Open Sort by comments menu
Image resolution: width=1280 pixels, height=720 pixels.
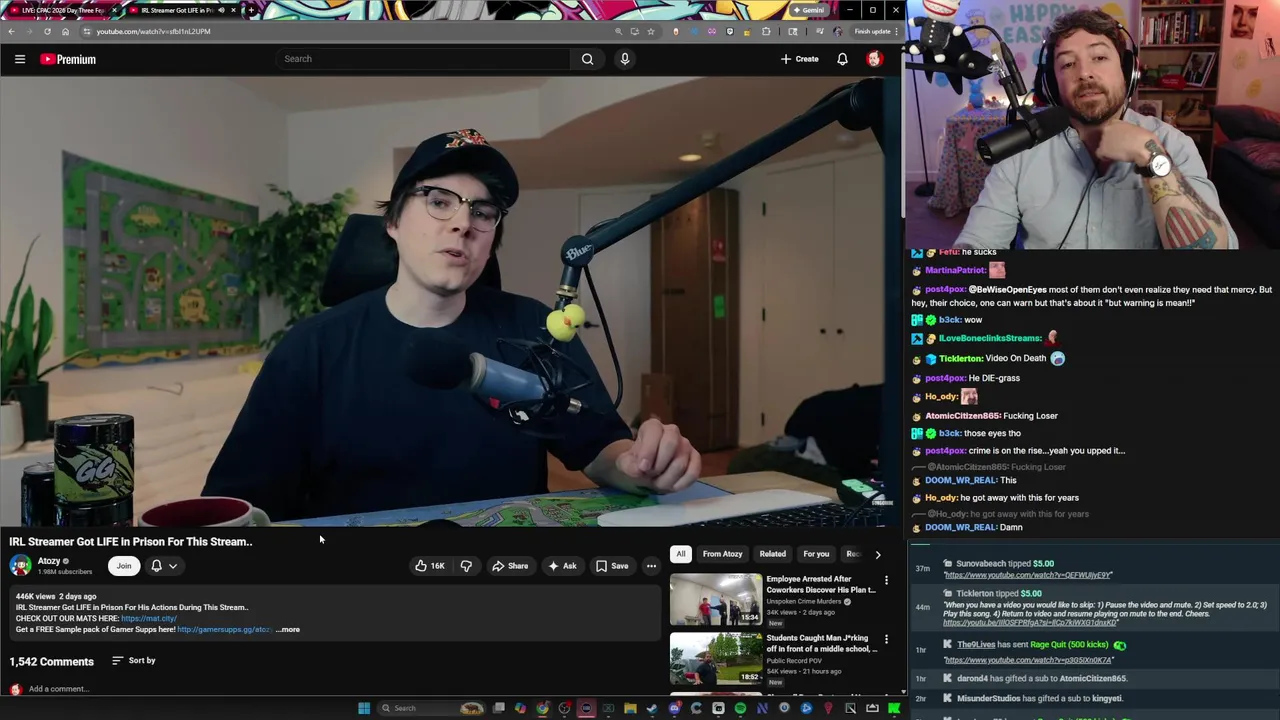[133, 661]
